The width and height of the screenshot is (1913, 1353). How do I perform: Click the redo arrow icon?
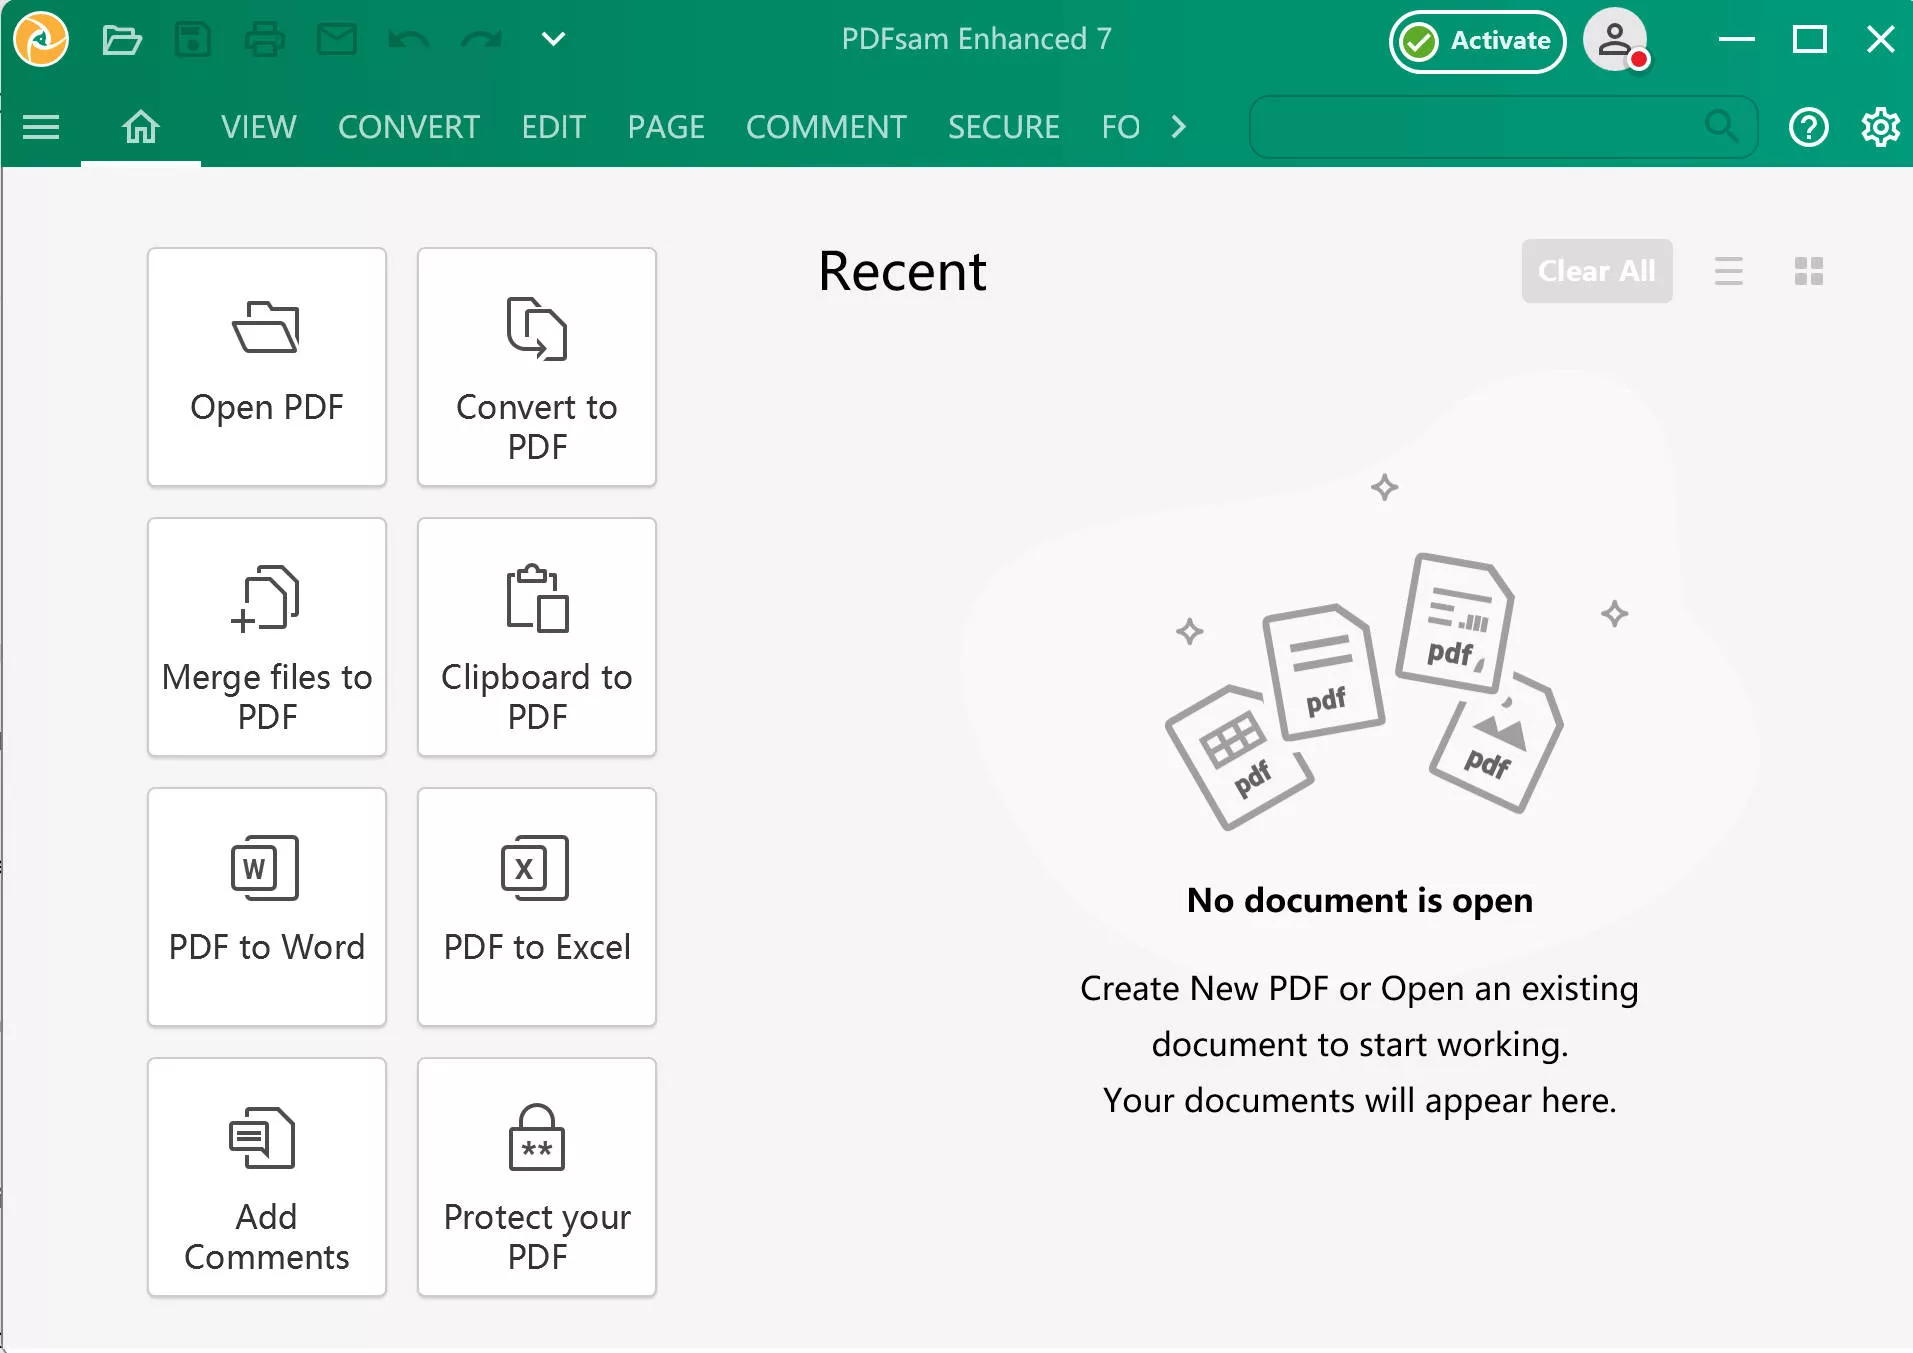[481, 40]
